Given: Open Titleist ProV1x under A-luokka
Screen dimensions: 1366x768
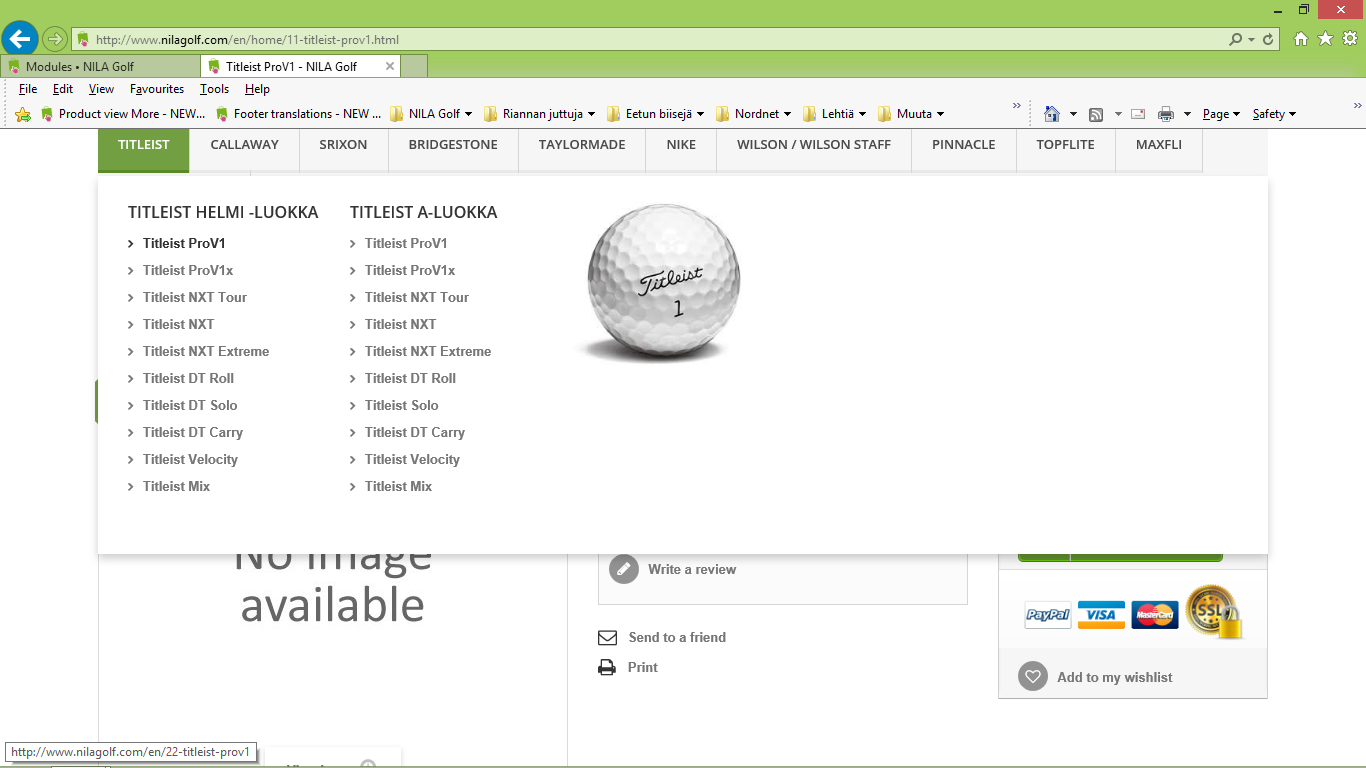Looking at the screenshot, I should click(410, 270).
